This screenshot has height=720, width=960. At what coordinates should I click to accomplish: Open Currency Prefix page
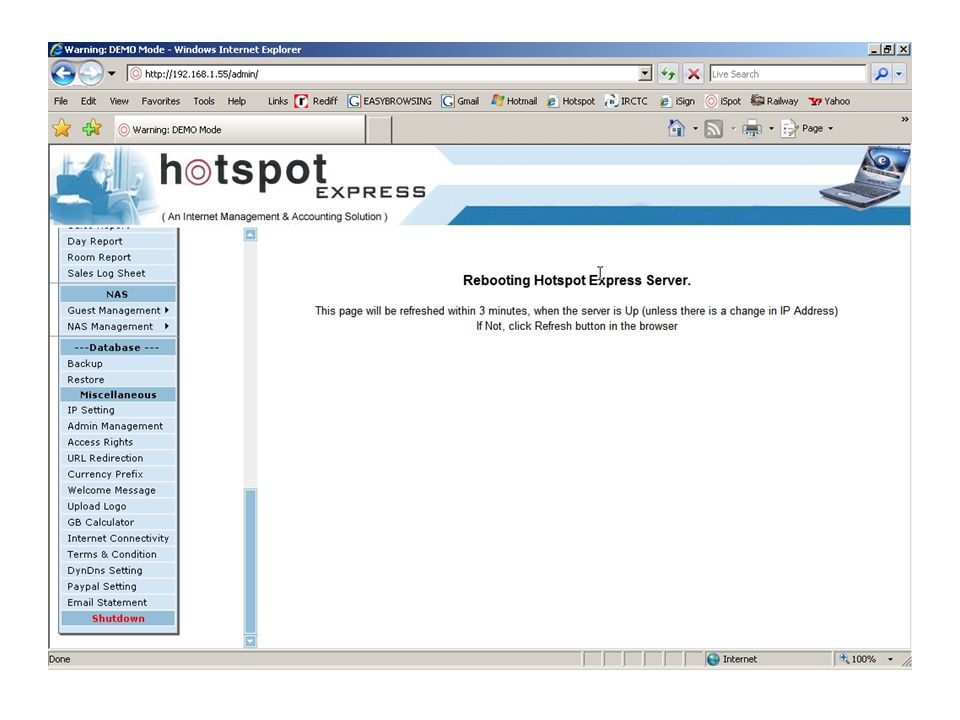[x=118, y=474]
